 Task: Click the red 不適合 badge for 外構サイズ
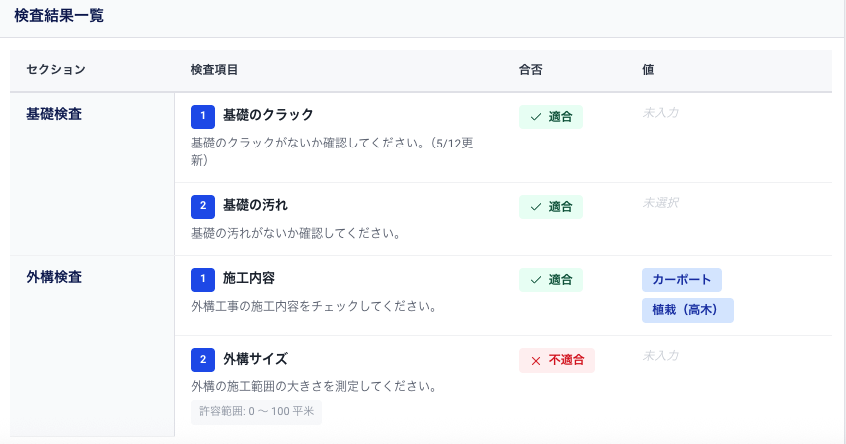(556, 360)
